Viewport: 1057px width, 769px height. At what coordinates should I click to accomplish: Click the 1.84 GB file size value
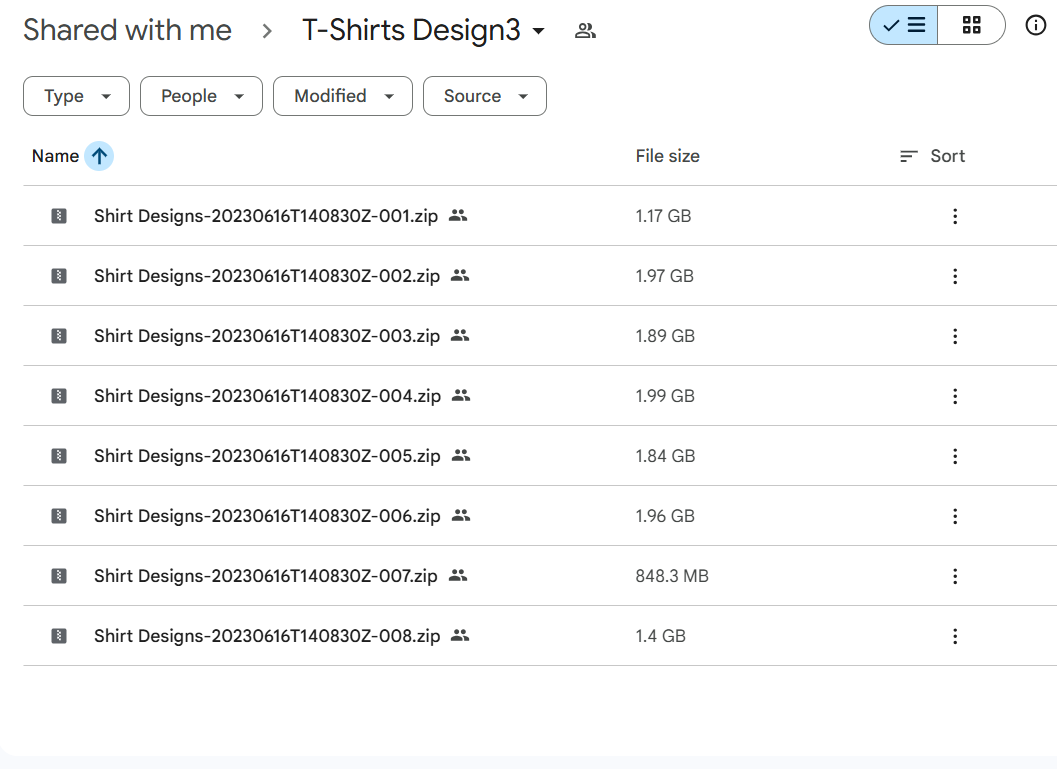[665, 456]
